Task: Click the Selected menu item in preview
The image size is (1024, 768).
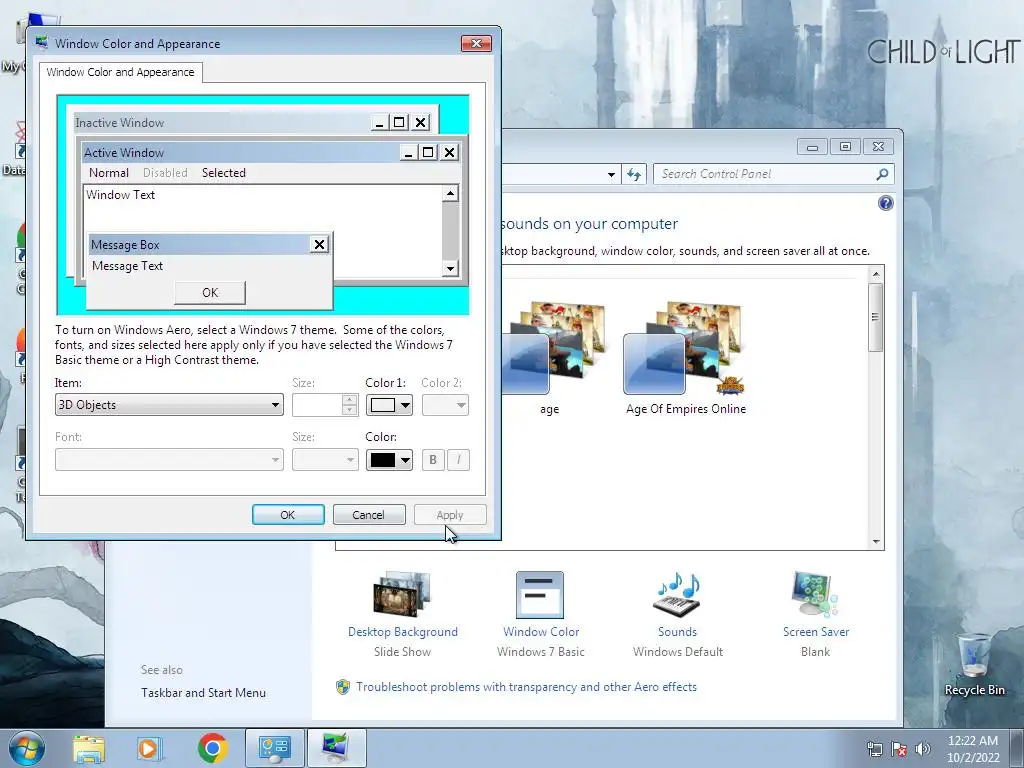Action: point(224,173)
